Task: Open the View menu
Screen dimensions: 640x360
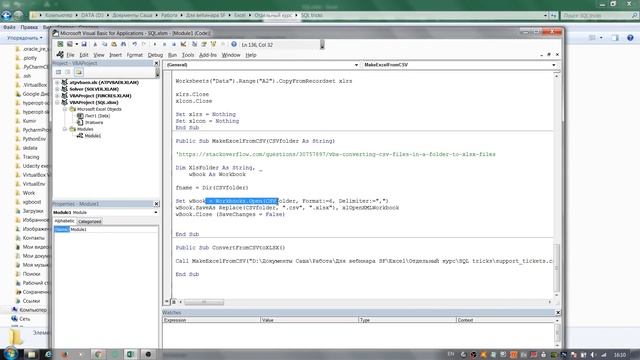Action: tap(99, 55)
